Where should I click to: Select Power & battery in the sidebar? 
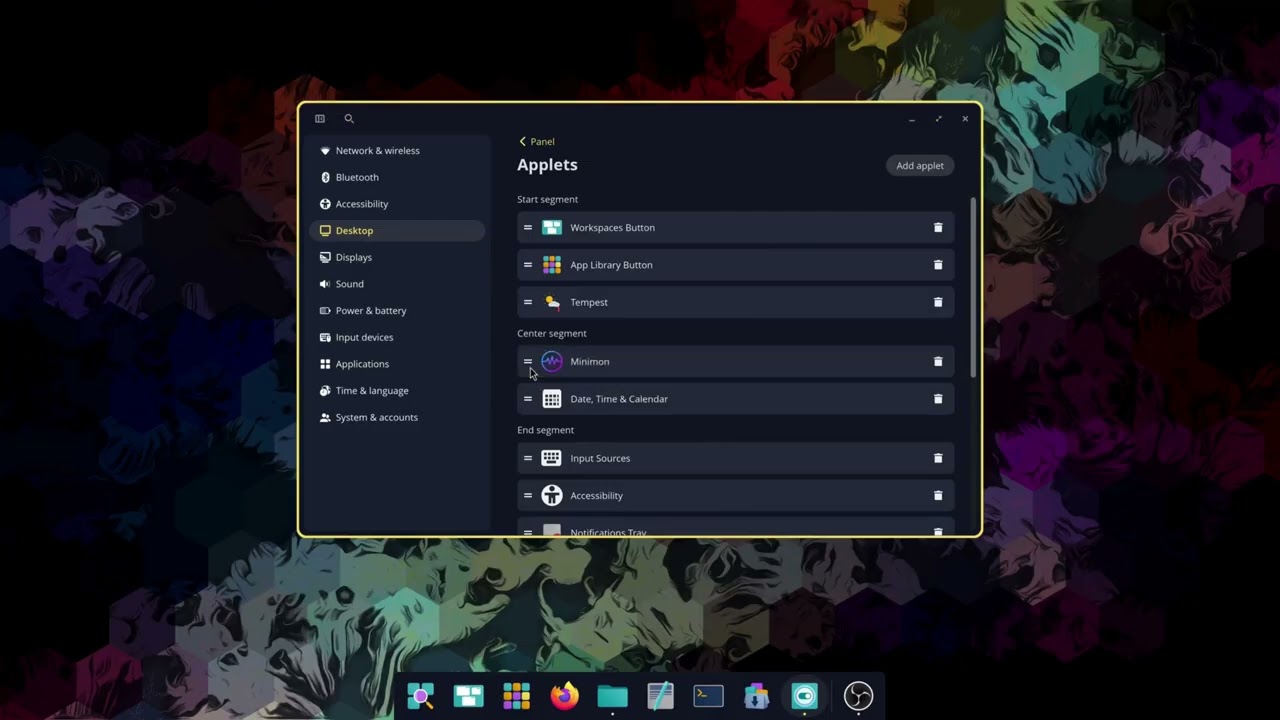coord(371,310)
